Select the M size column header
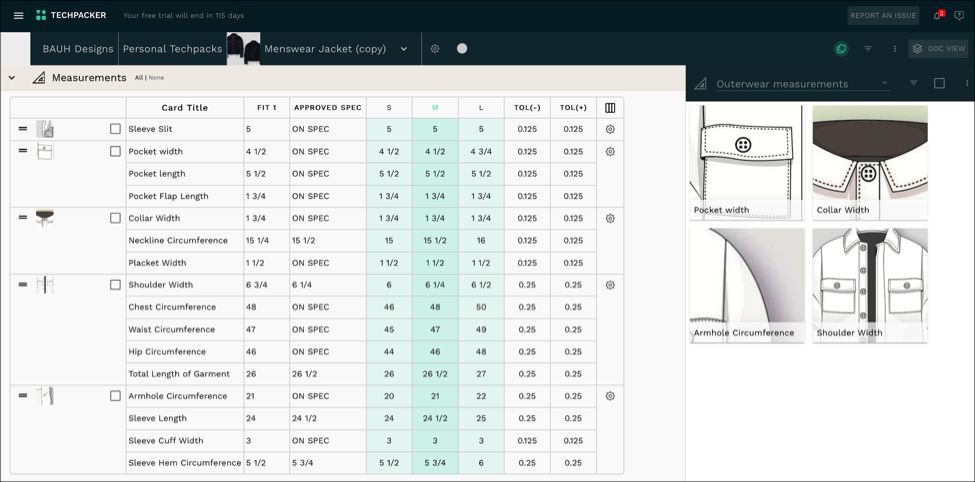 (435, 108)
